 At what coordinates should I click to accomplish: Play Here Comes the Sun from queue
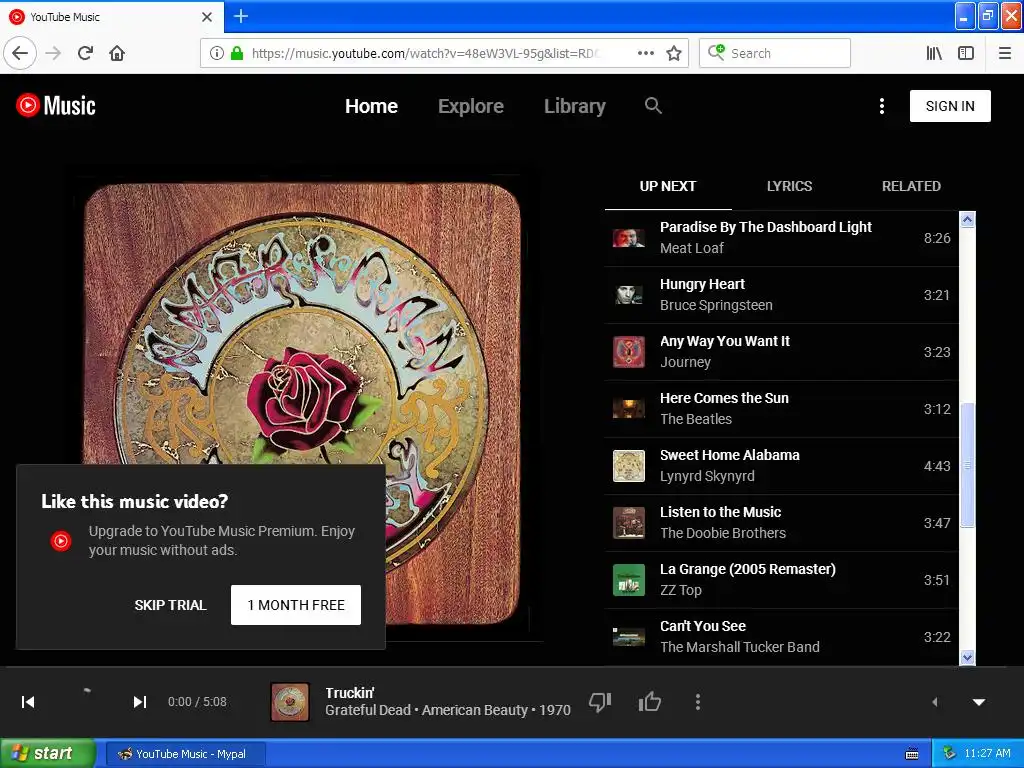click(x=781, y=409)
